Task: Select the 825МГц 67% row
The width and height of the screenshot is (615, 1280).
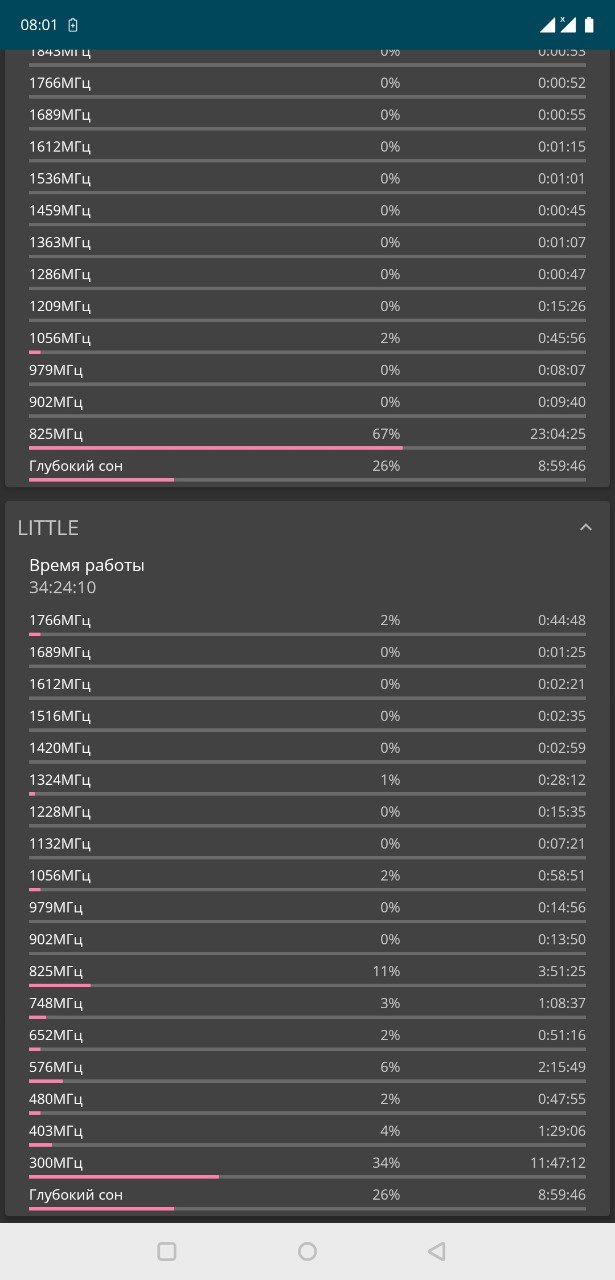Action: 307,436
